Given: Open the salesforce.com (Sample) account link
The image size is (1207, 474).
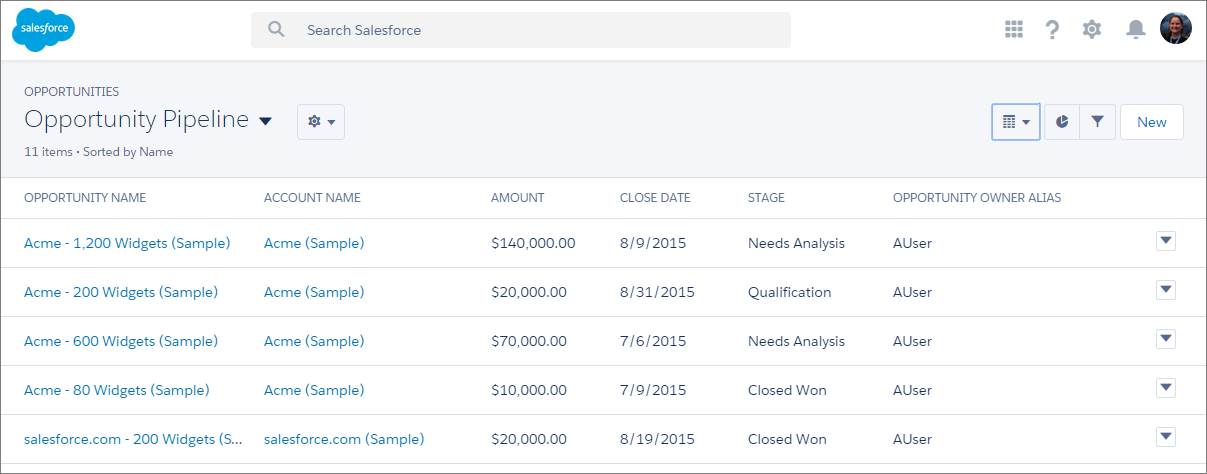Looking at the screenshot, I should 344,439.
